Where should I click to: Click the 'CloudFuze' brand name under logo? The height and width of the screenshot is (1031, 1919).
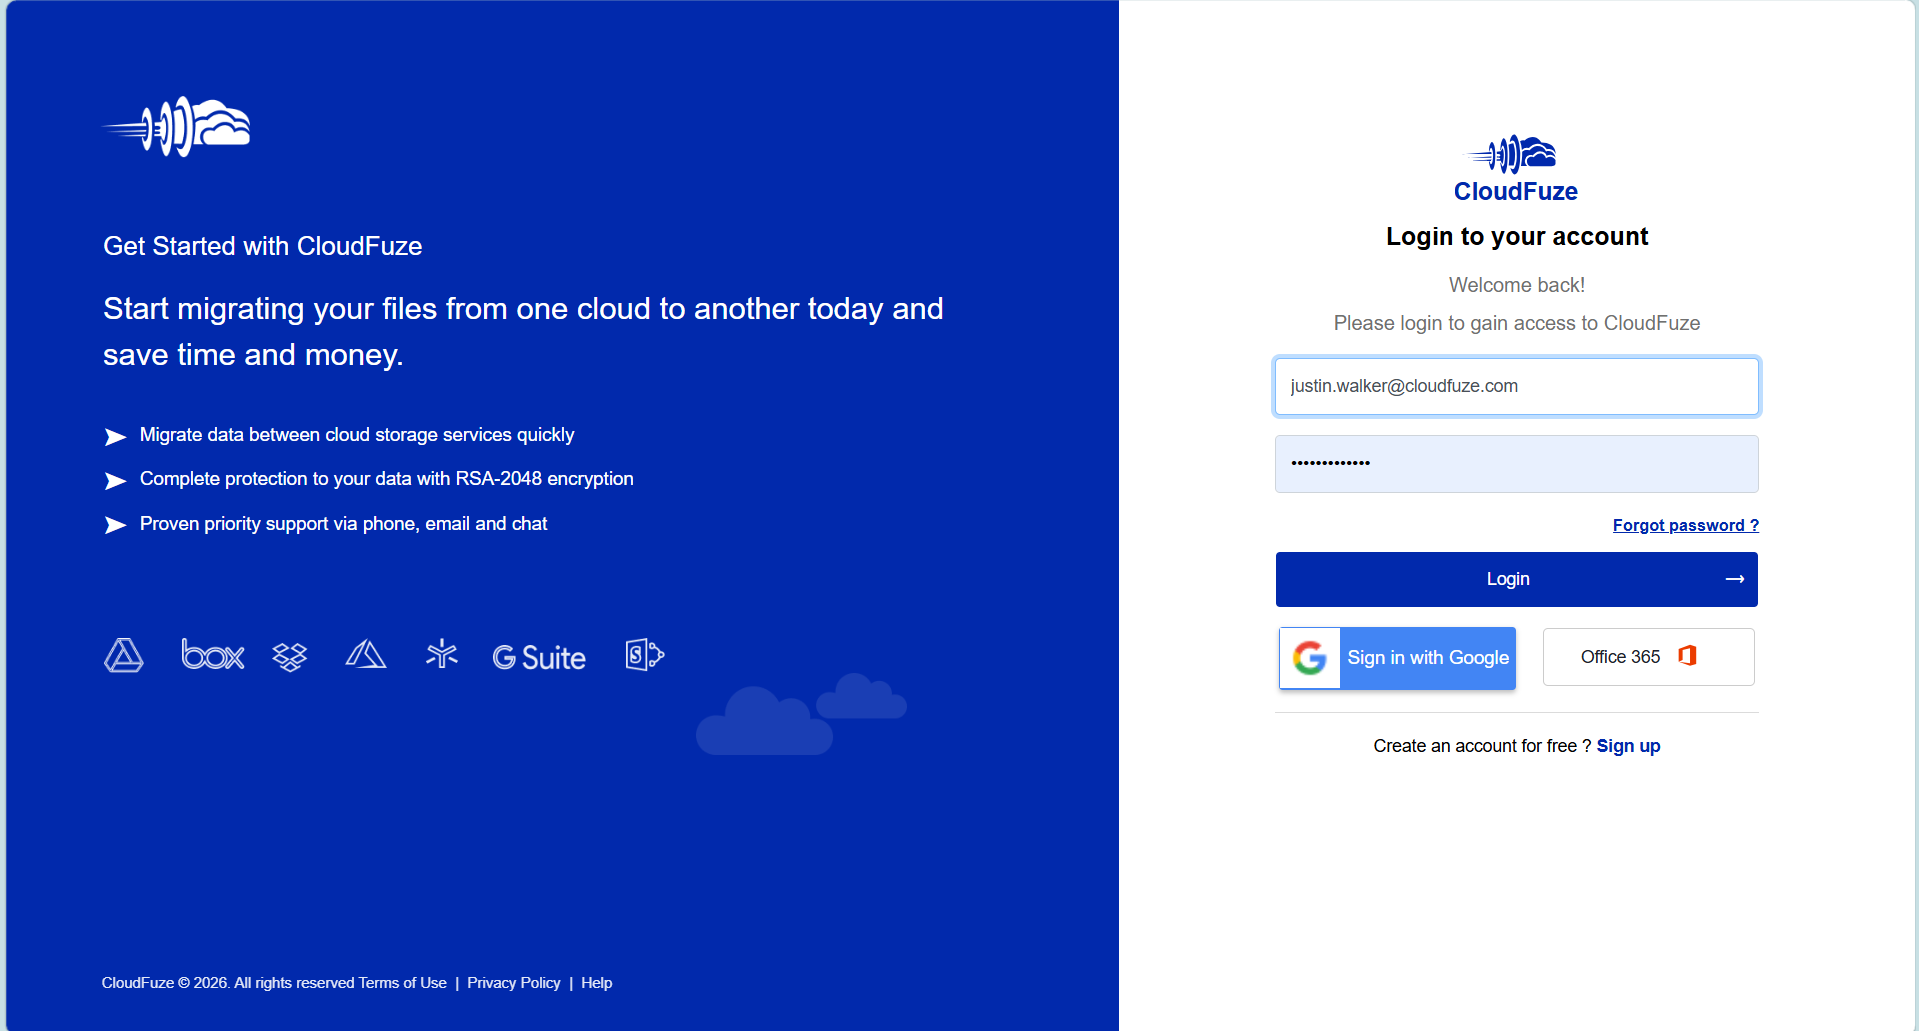1516,192
